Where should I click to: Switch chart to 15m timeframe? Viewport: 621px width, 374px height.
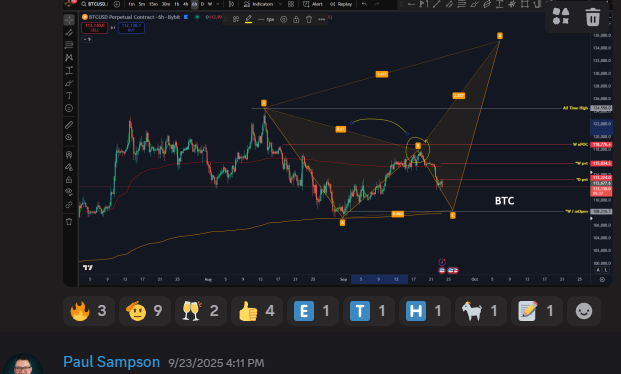[154, 4]
